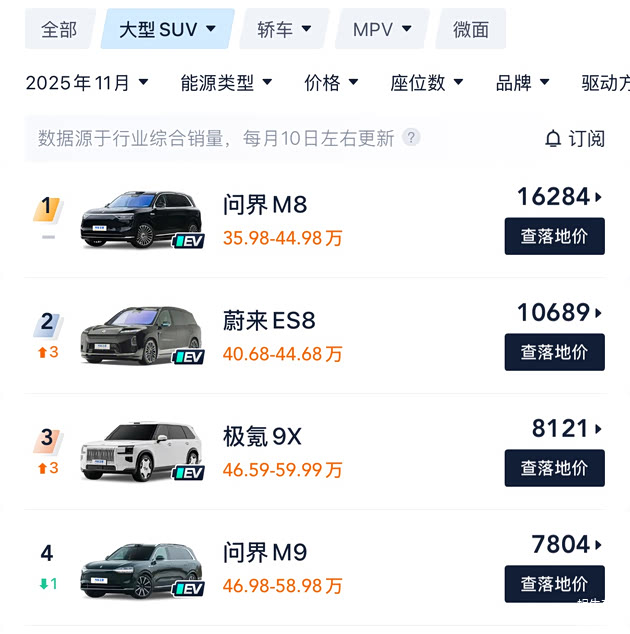630x634 pixels.
Task: Switch to the 全部 tab
Action: pyautogui.click(x=59, y=29)
